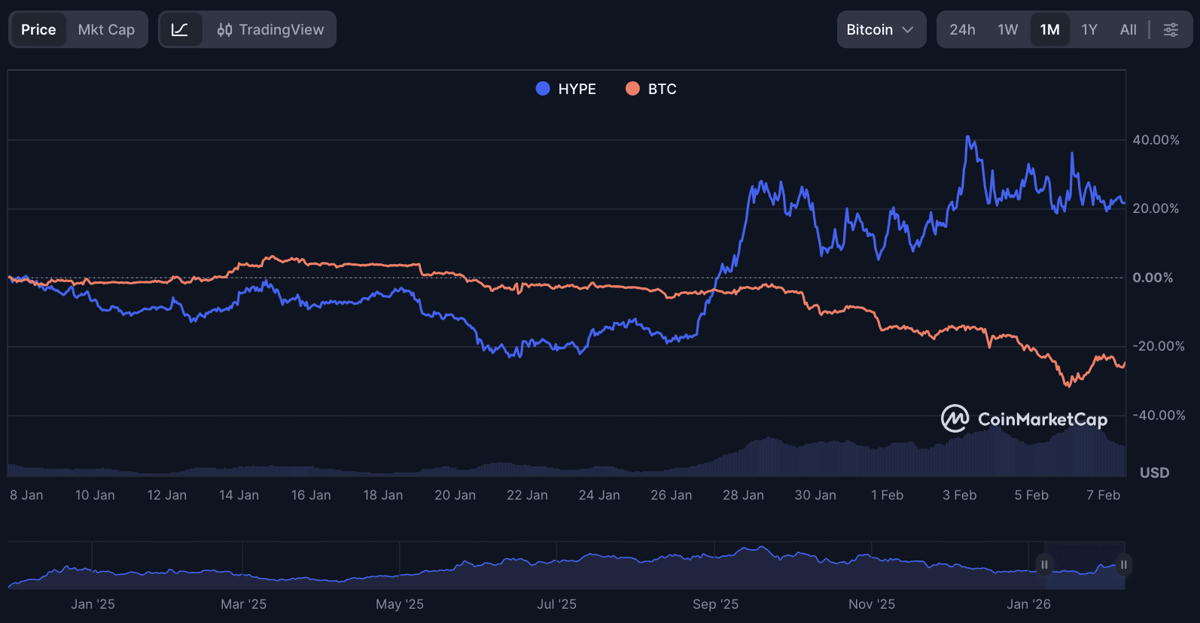
Task: Choose the 1Y time range
Action: pyautogui.click(x=1090, y=30)
